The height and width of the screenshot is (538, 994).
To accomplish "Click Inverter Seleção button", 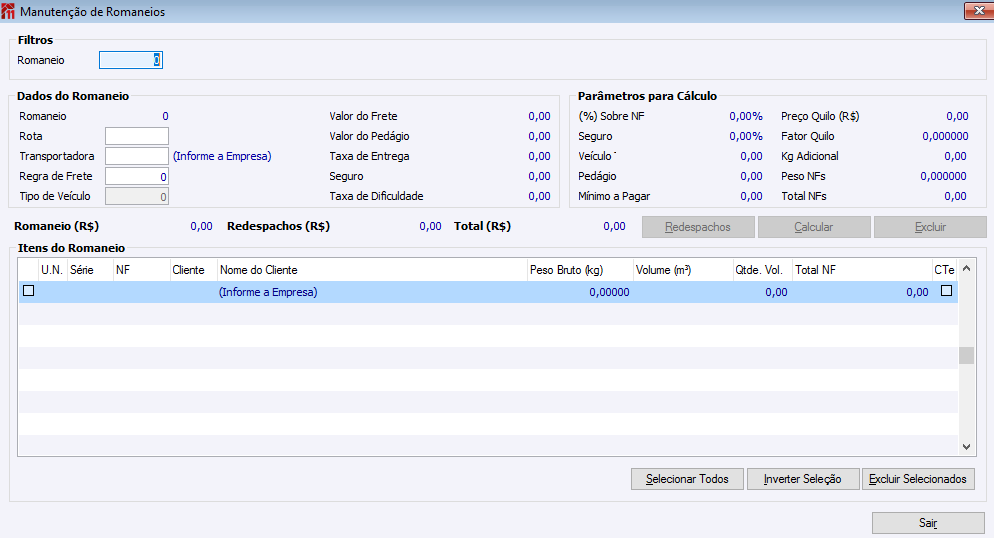I will point(803,479).
